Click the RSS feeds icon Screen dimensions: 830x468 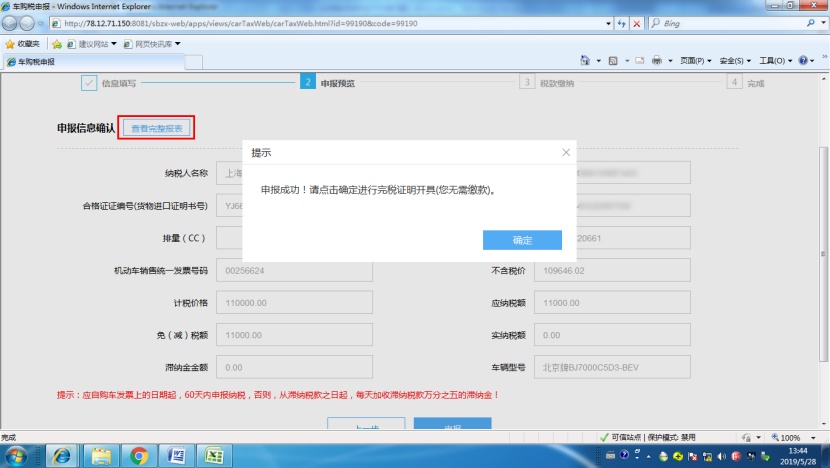(613, 61)
